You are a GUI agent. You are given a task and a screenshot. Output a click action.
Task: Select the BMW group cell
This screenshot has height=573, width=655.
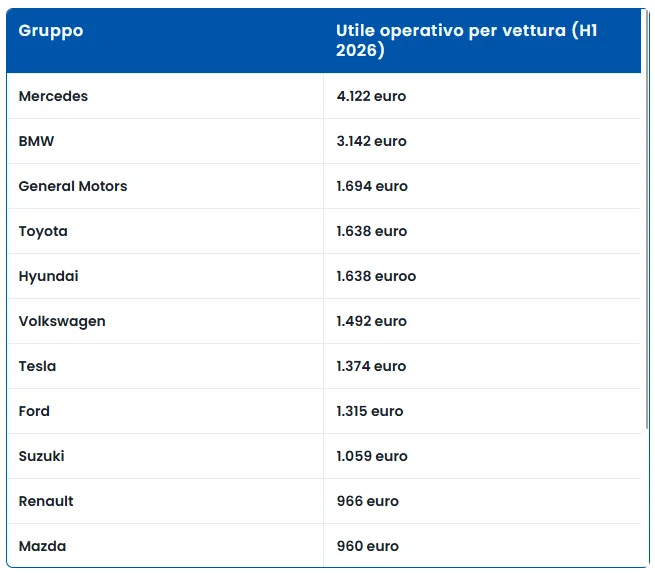point(36,141)
